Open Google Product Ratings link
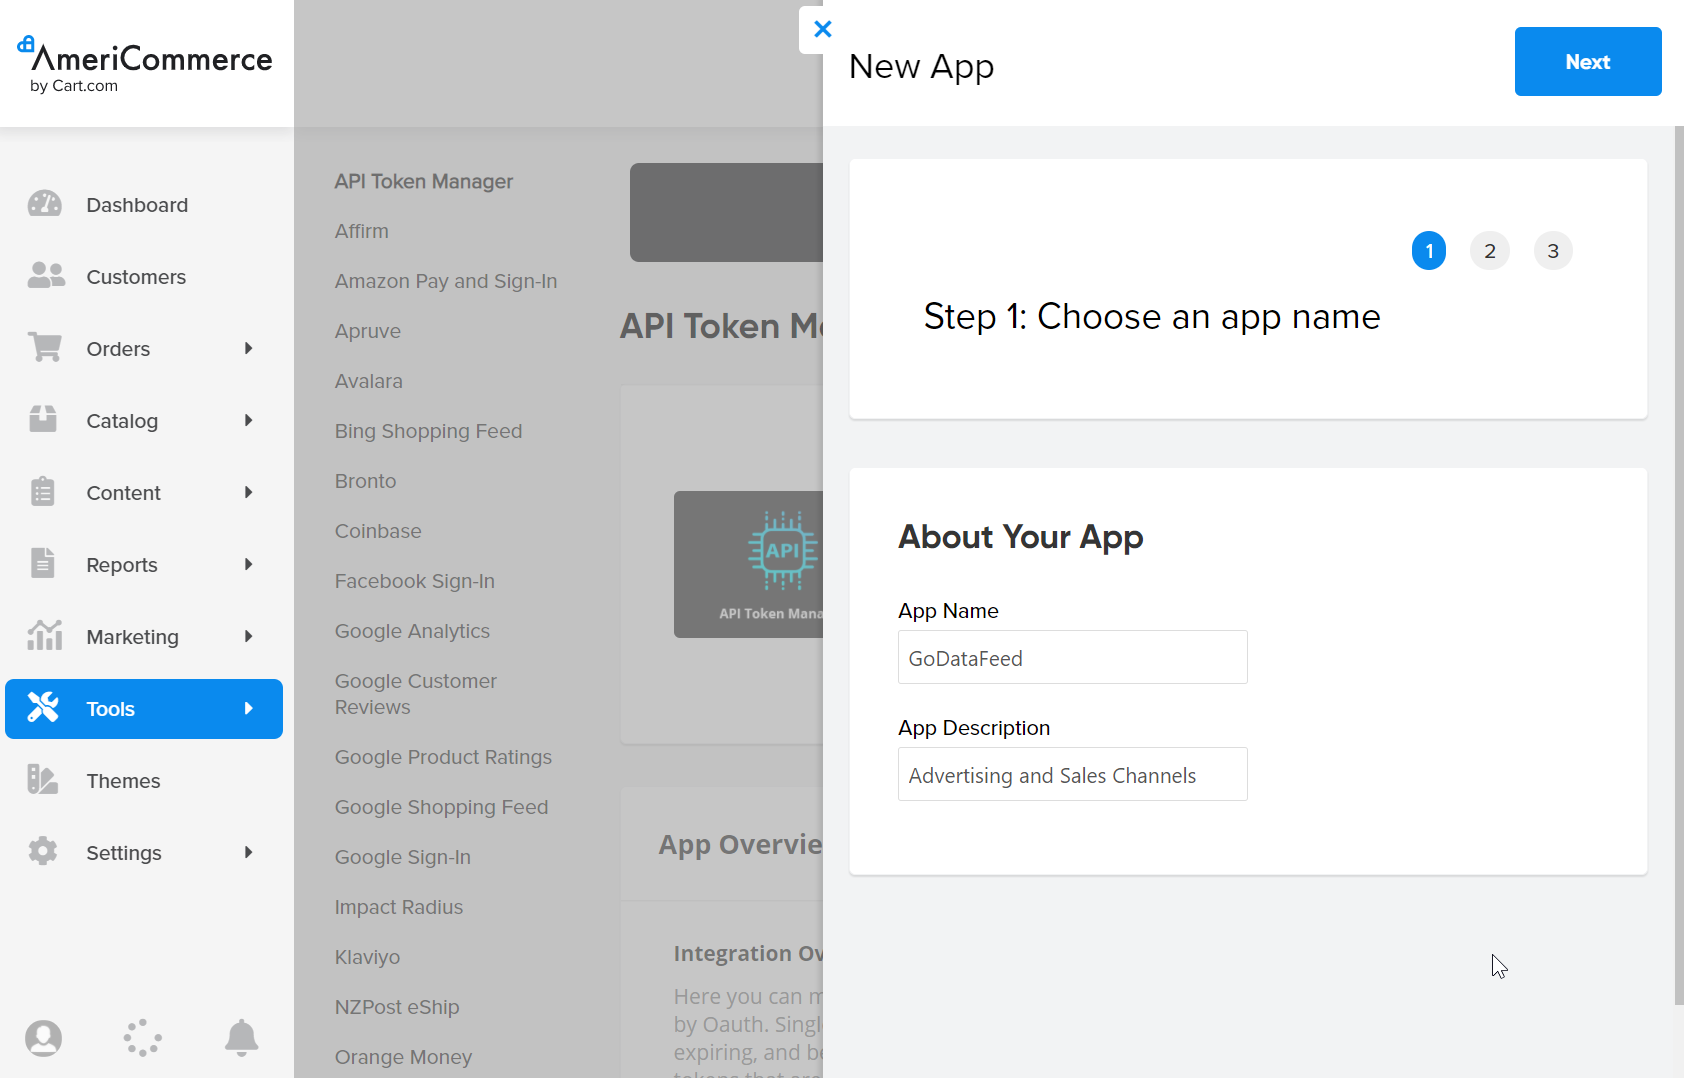 tap(443, 757)
